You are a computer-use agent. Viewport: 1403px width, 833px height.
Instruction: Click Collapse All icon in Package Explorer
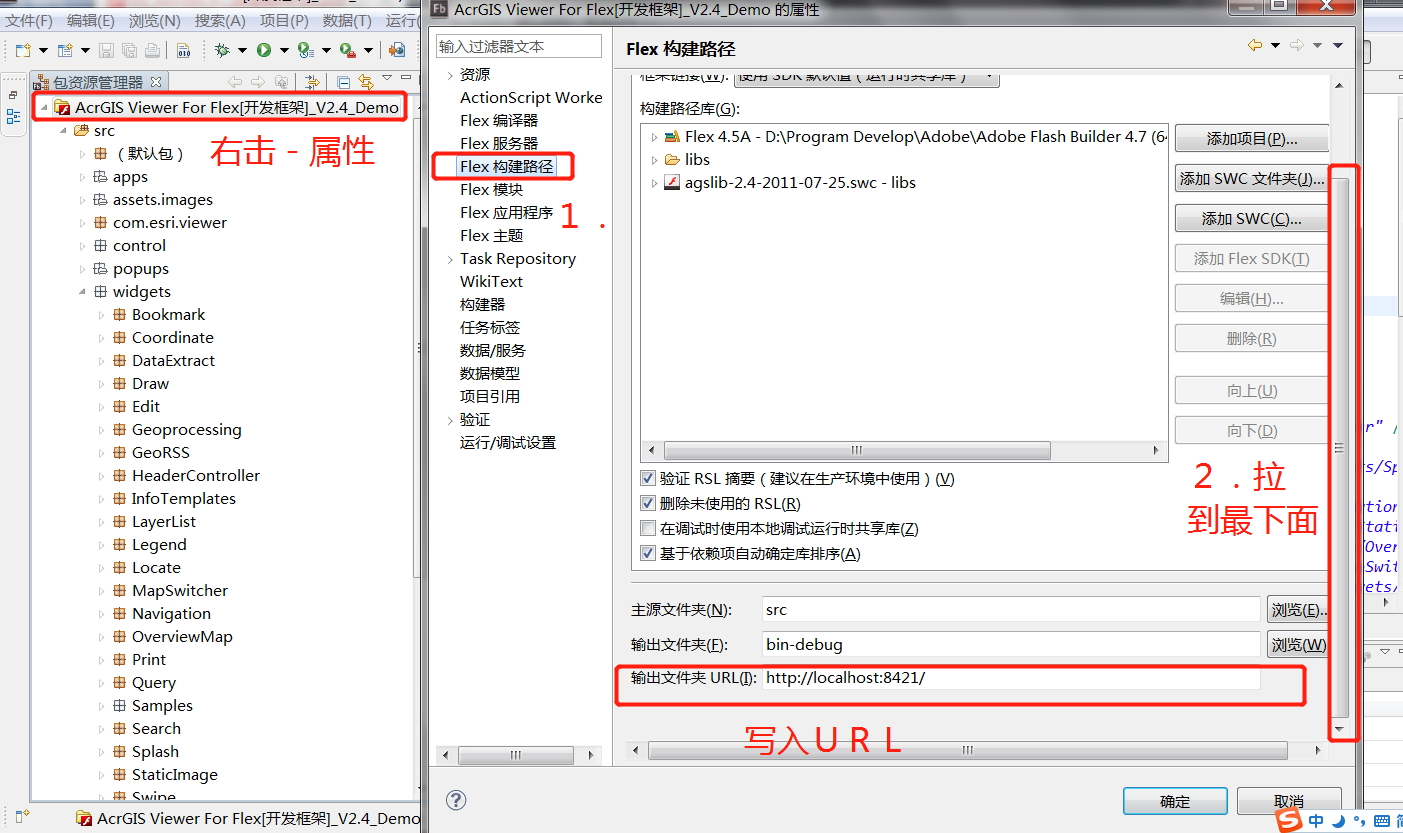pyautogui.click(x=343, y=82)
